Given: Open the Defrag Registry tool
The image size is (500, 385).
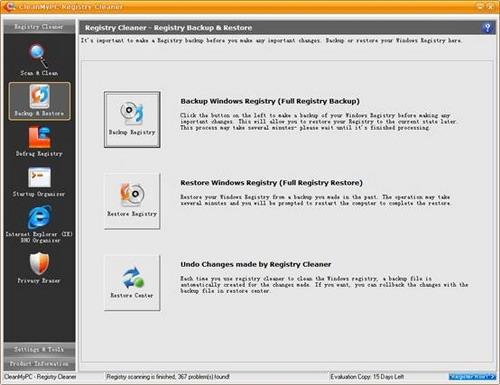Looking at the screenshot, I should (39, 141).
